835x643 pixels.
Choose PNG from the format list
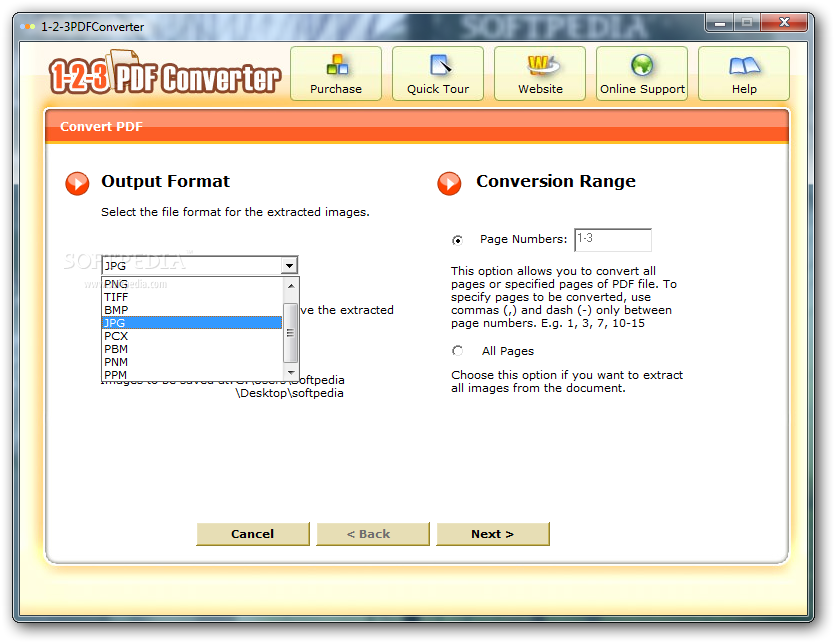tap(192, 284)
